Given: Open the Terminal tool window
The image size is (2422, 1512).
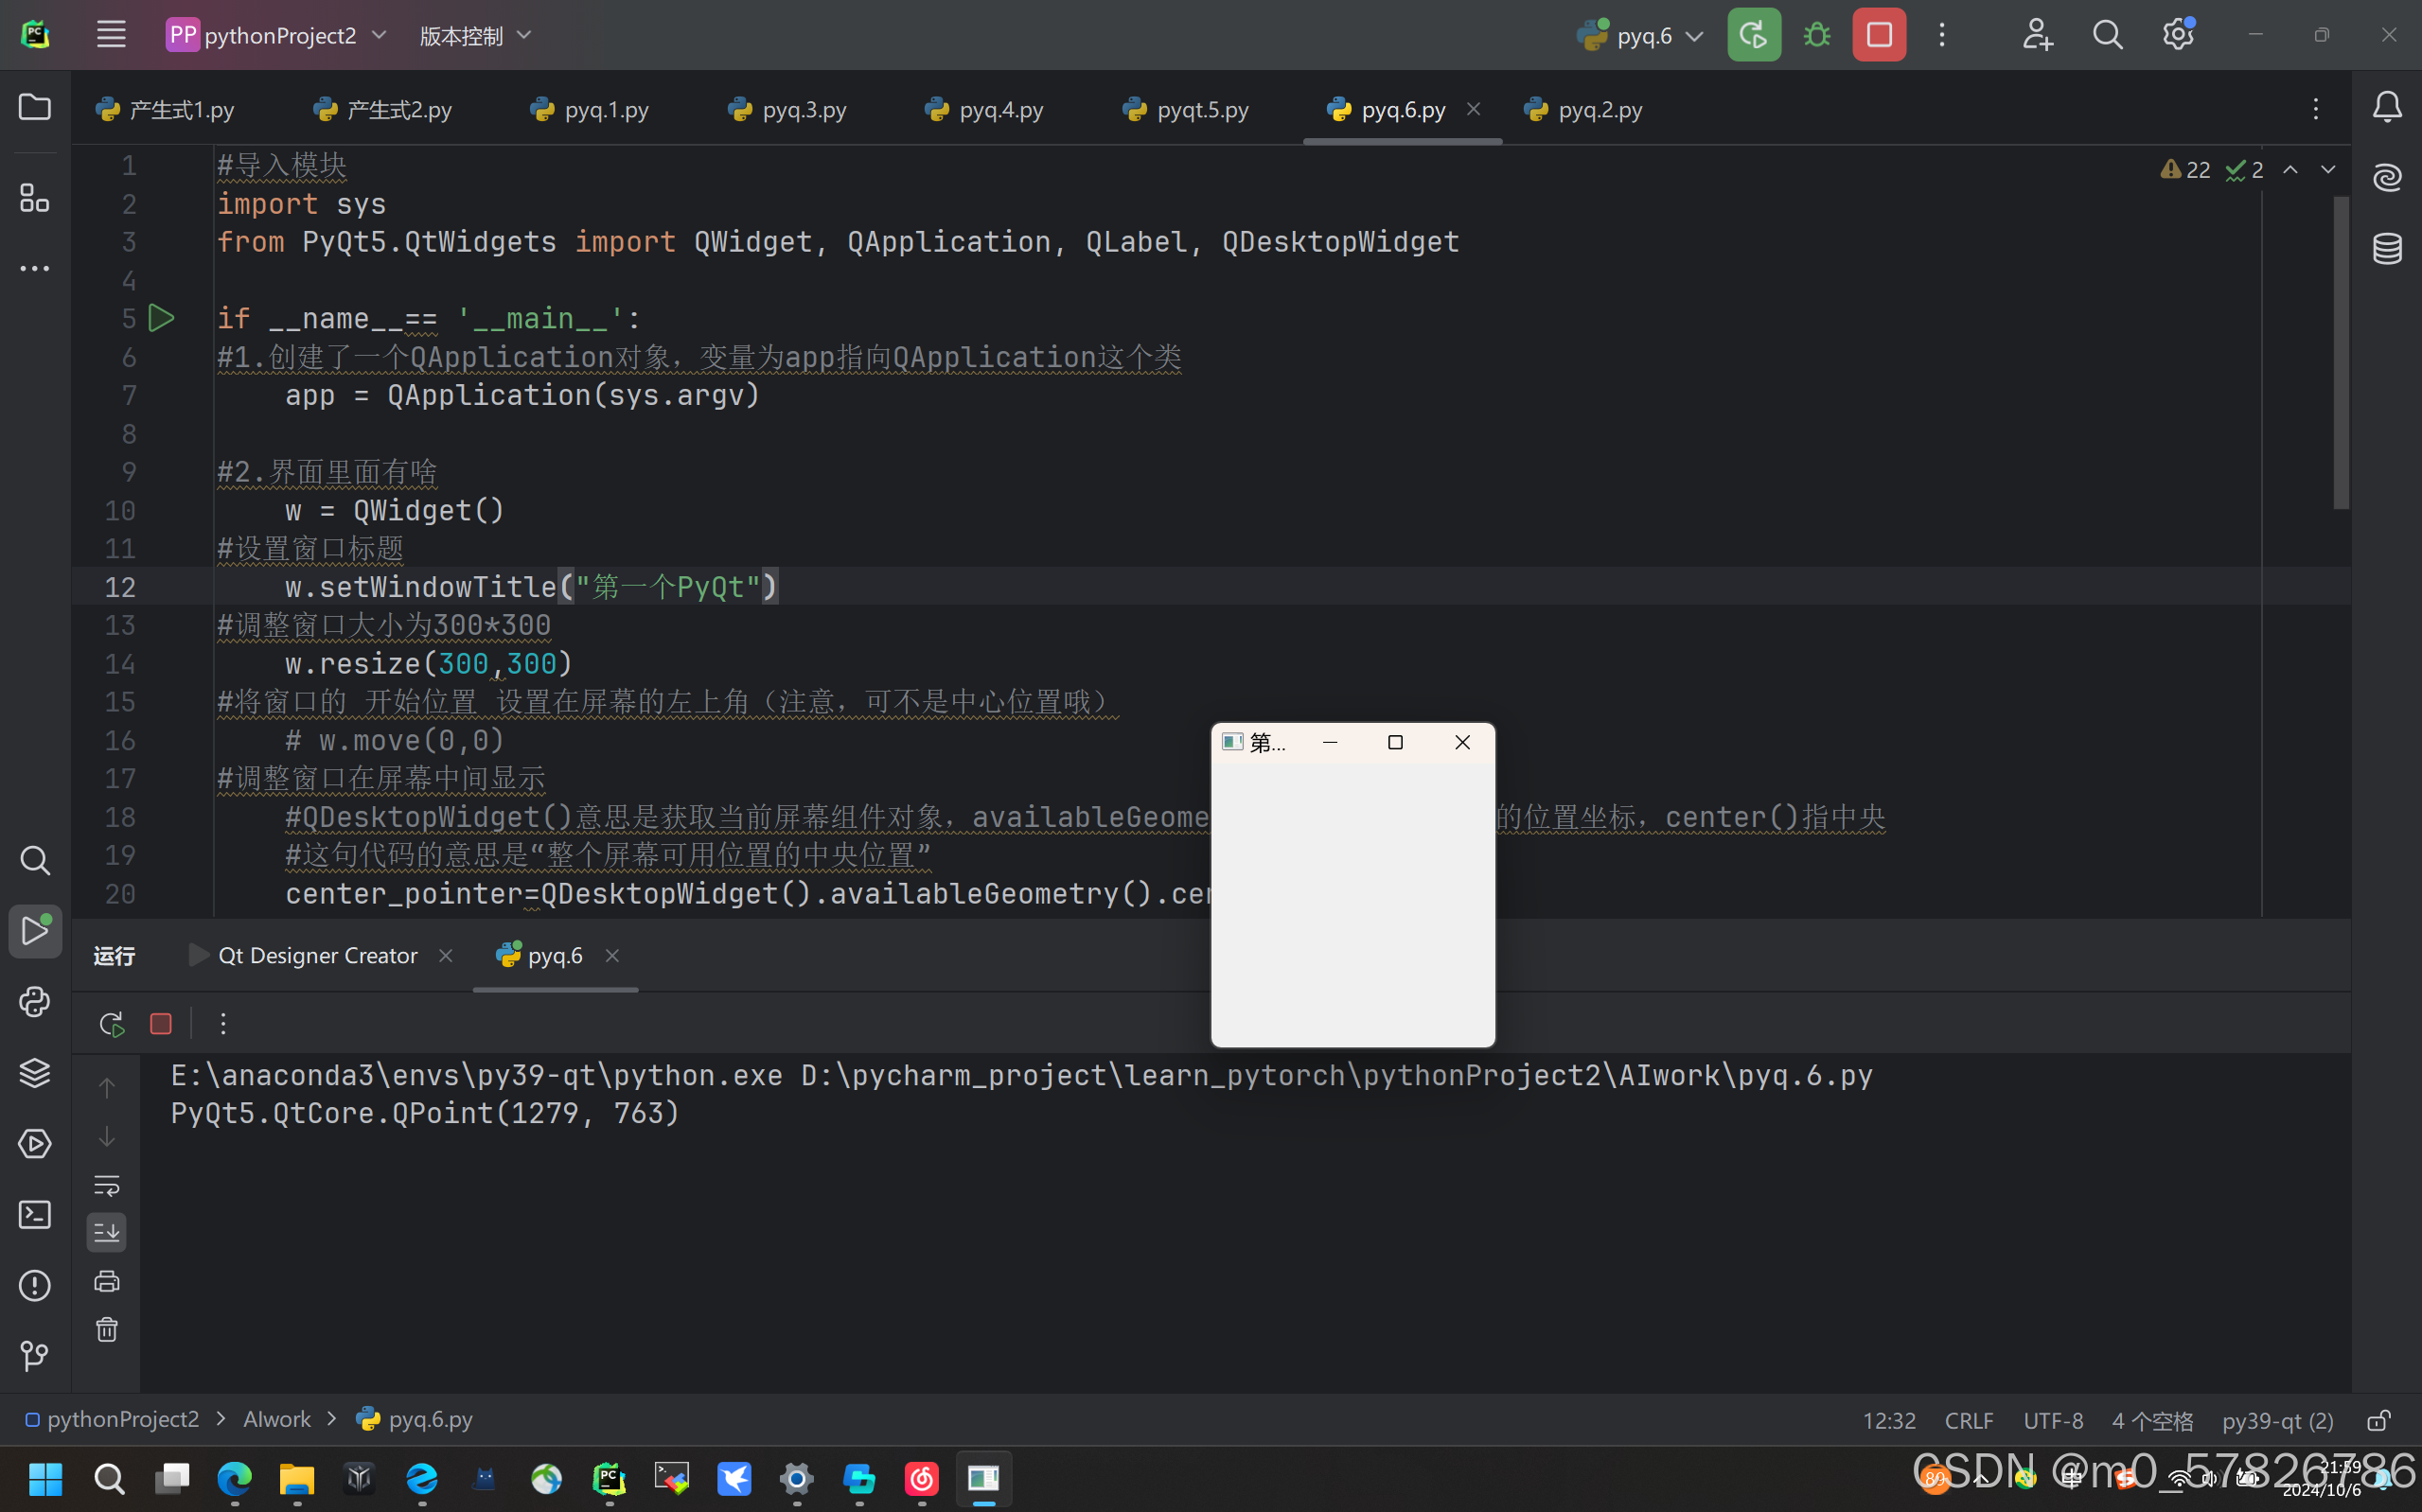Looking at the screenshot, I should pyautogui.click(x=35, y=1215).
